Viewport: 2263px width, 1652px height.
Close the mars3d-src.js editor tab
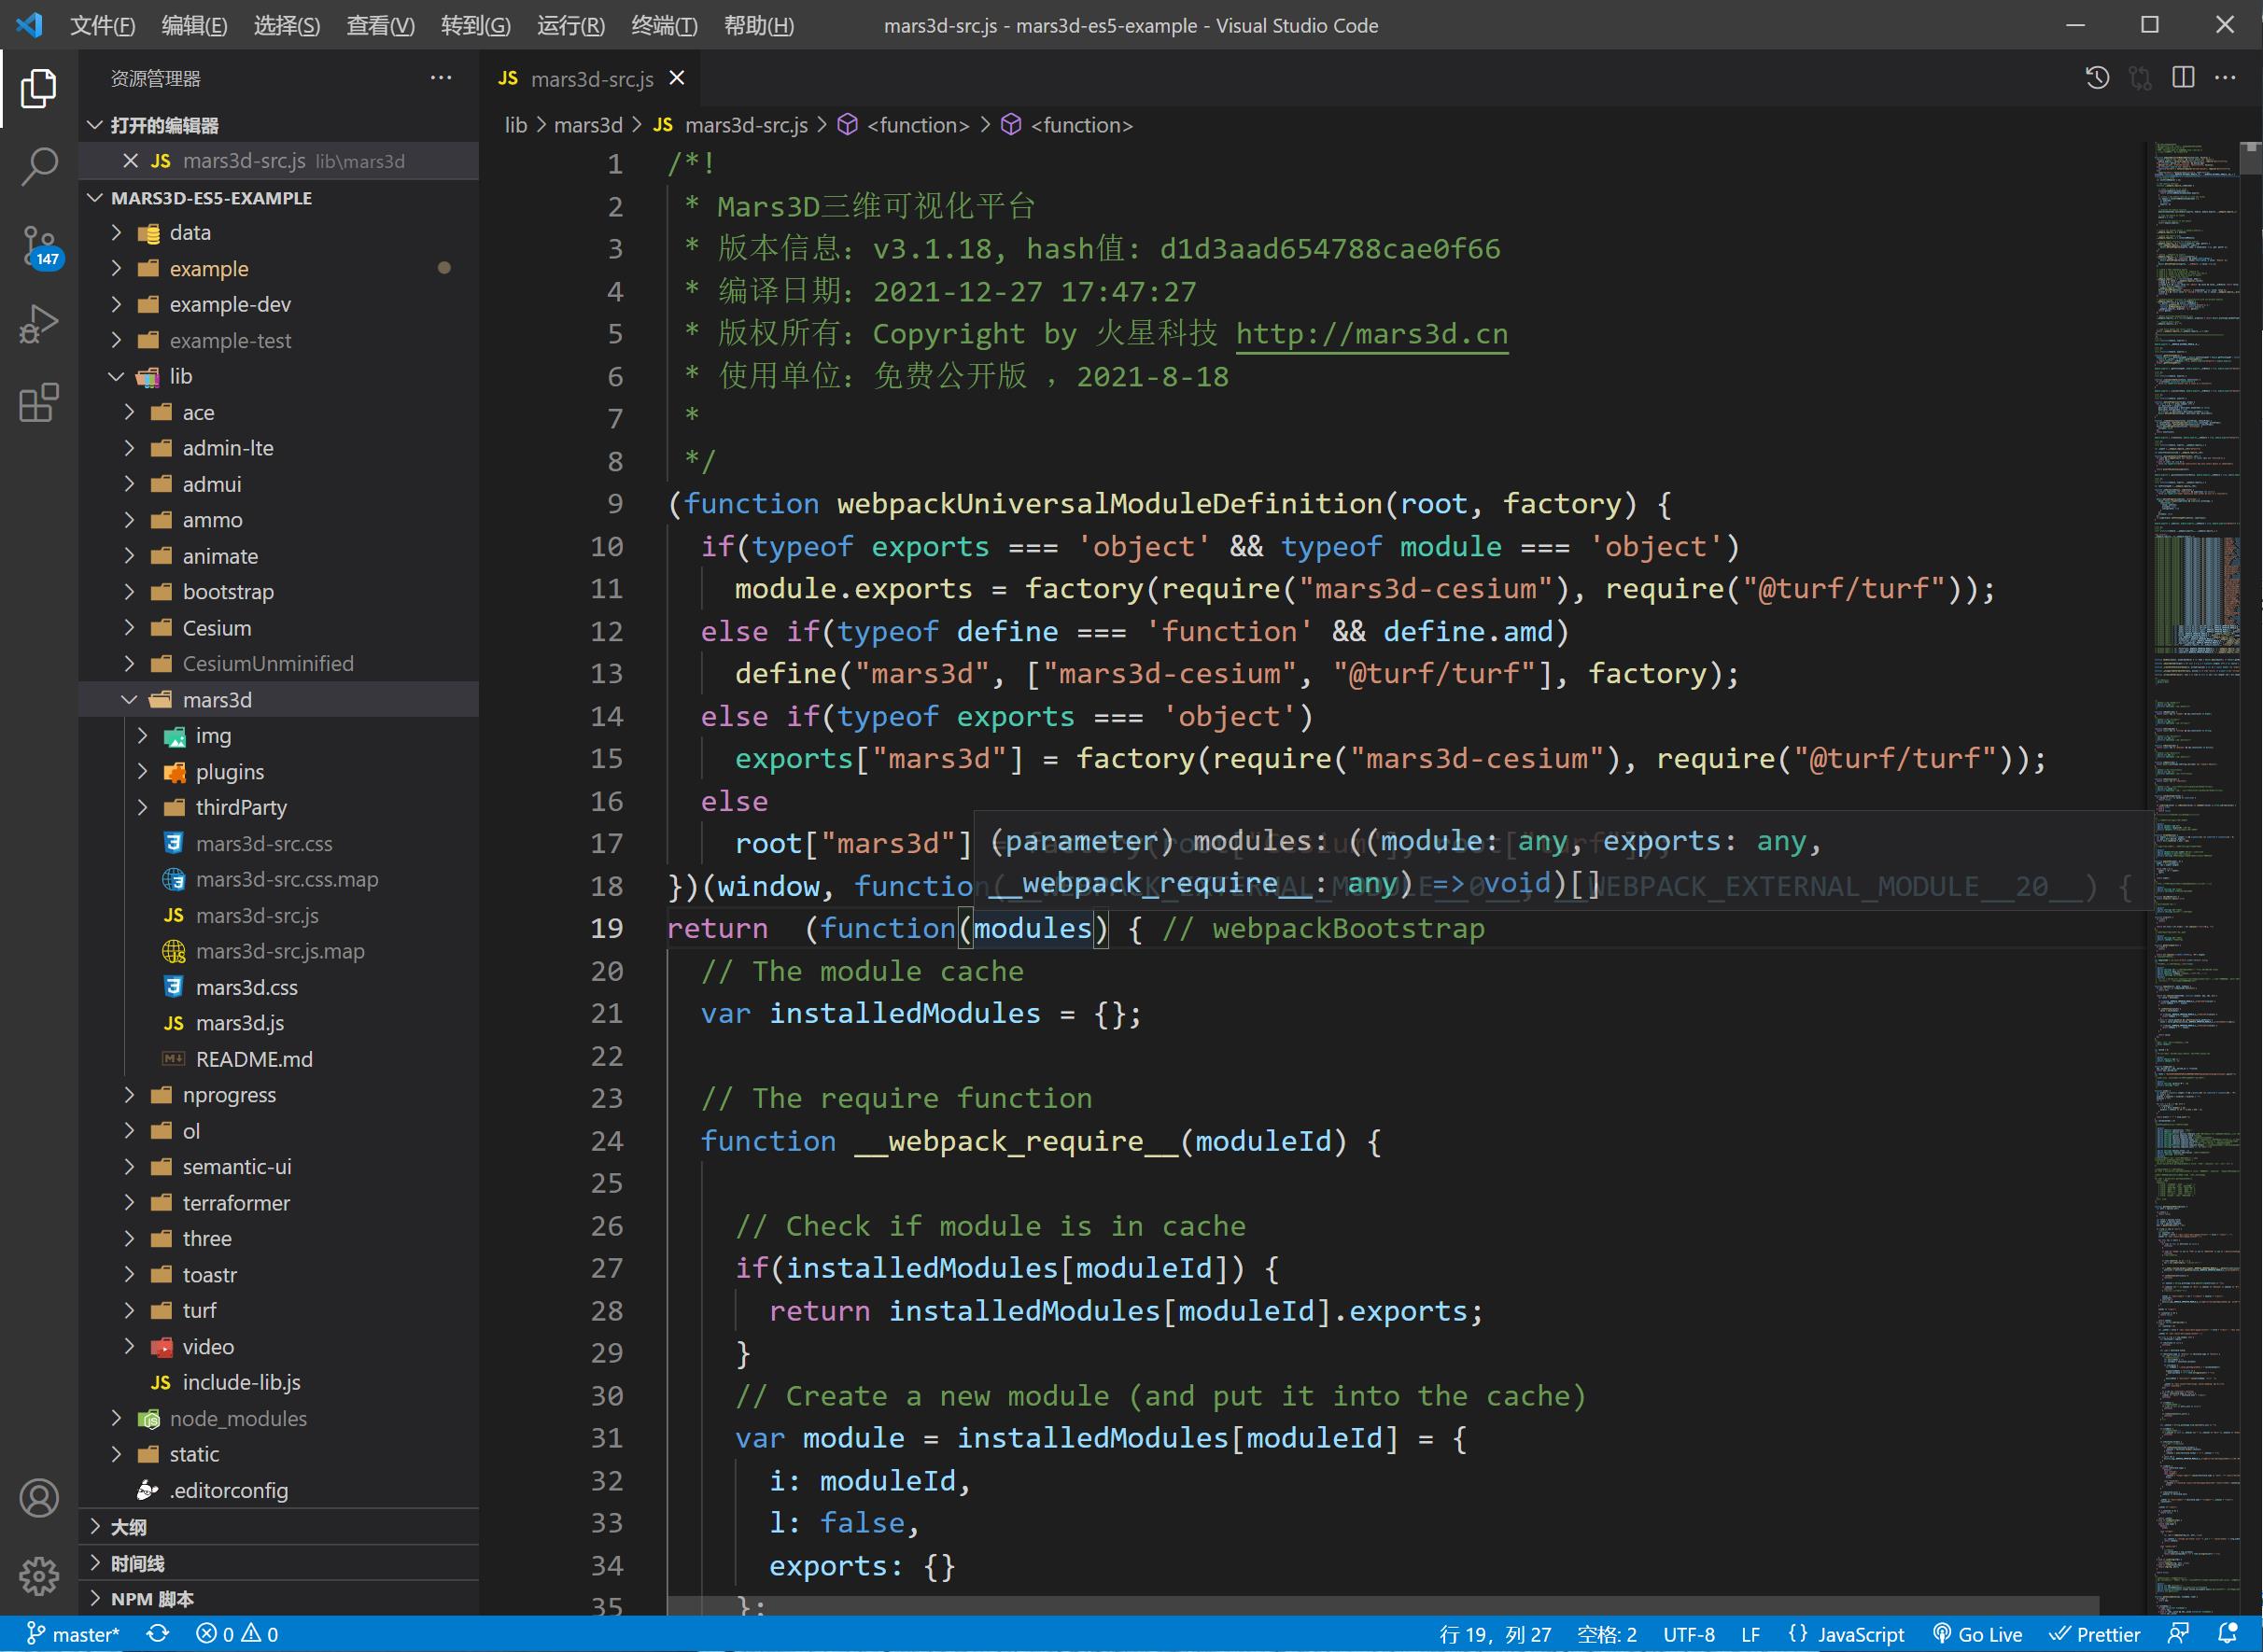click(x=677, y=78)
